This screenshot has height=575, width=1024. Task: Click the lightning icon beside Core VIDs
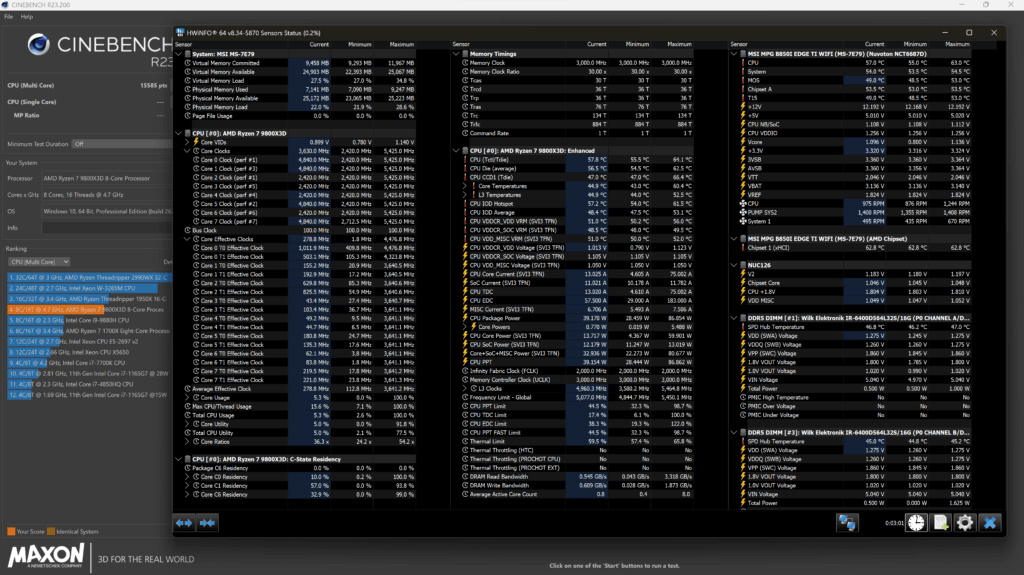click(196, 142)
